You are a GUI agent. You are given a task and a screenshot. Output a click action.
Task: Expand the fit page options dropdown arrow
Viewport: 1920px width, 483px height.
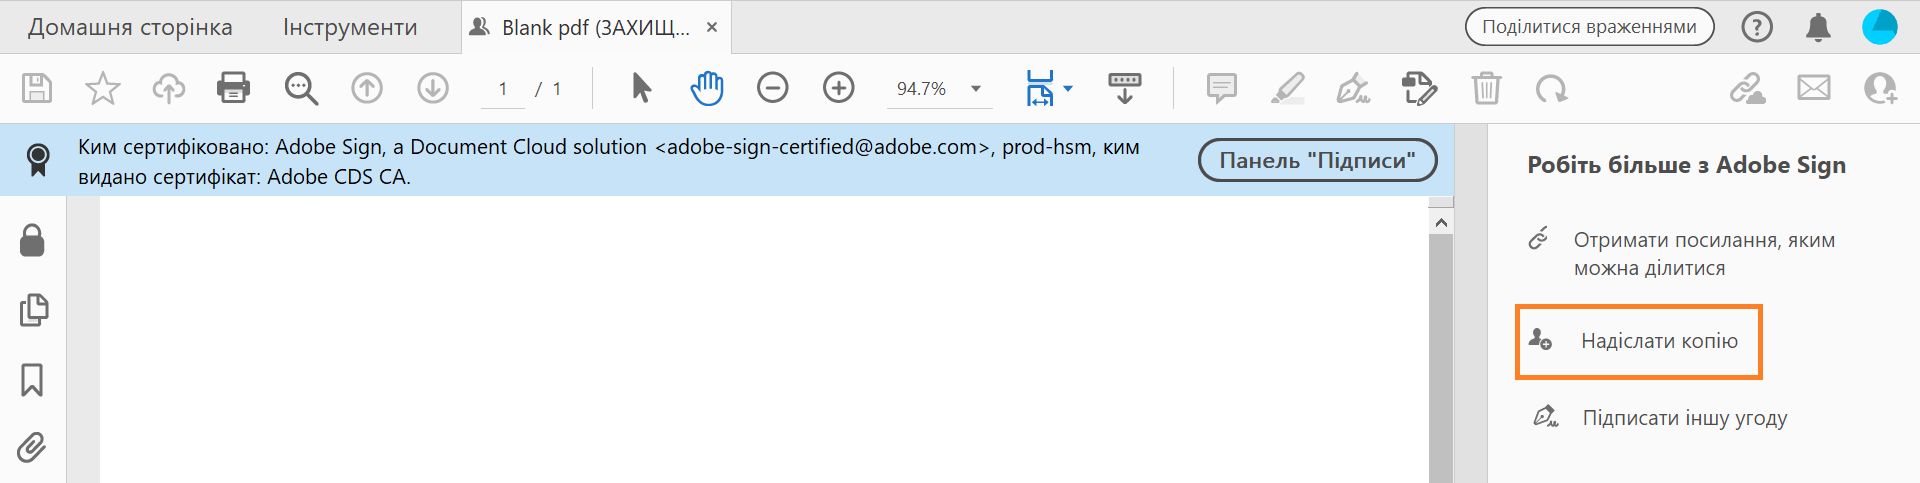(x=1068, y=89)
